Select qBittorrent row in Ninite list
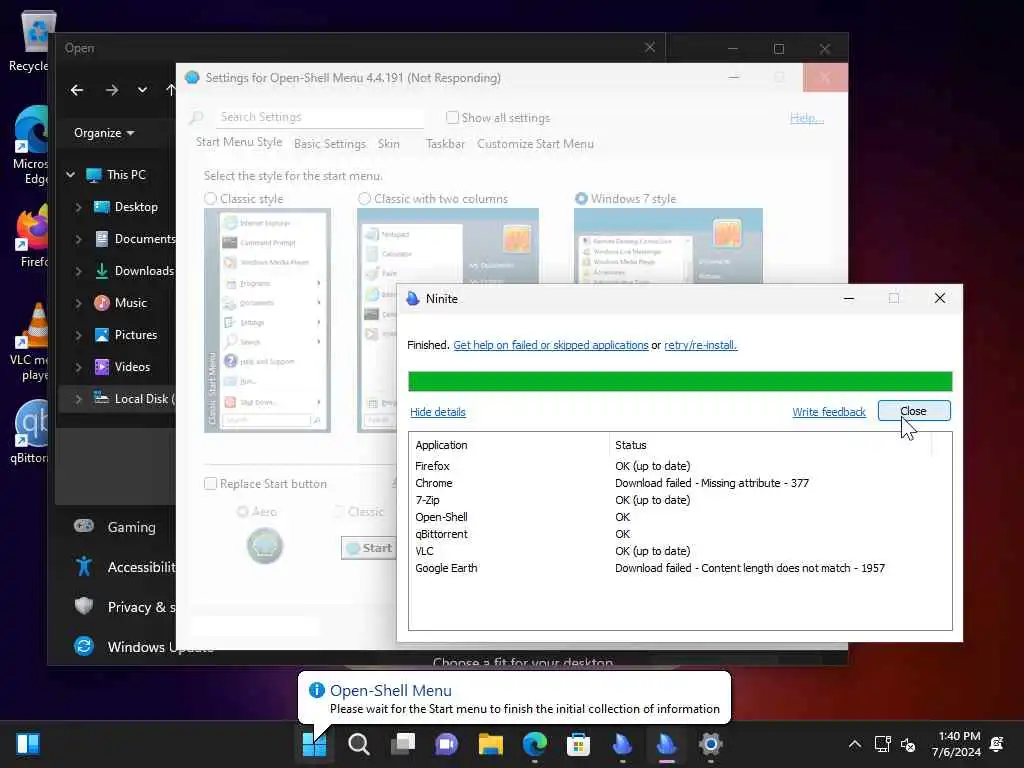1024x768 pixels. [x=679, y=534]
